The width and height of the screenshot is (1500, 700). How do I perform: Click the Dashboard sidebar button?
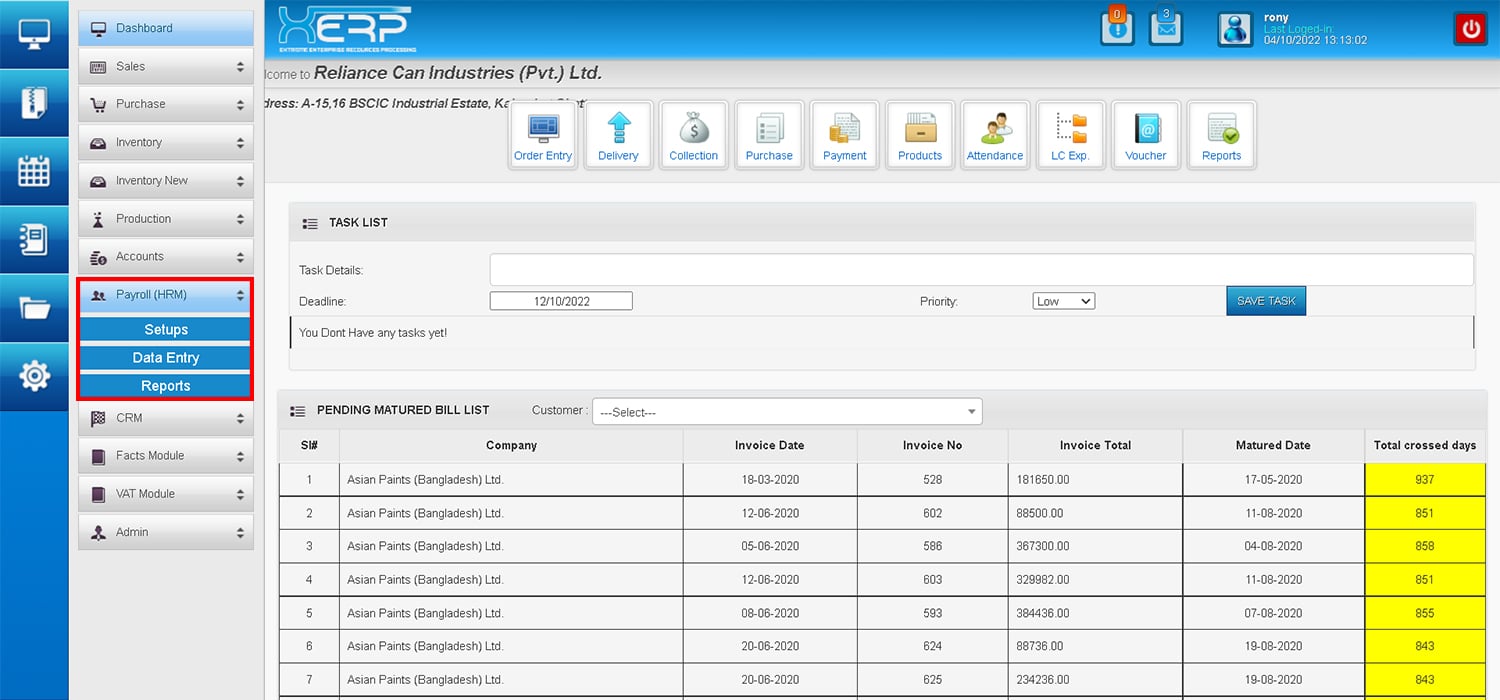(166, 28)
